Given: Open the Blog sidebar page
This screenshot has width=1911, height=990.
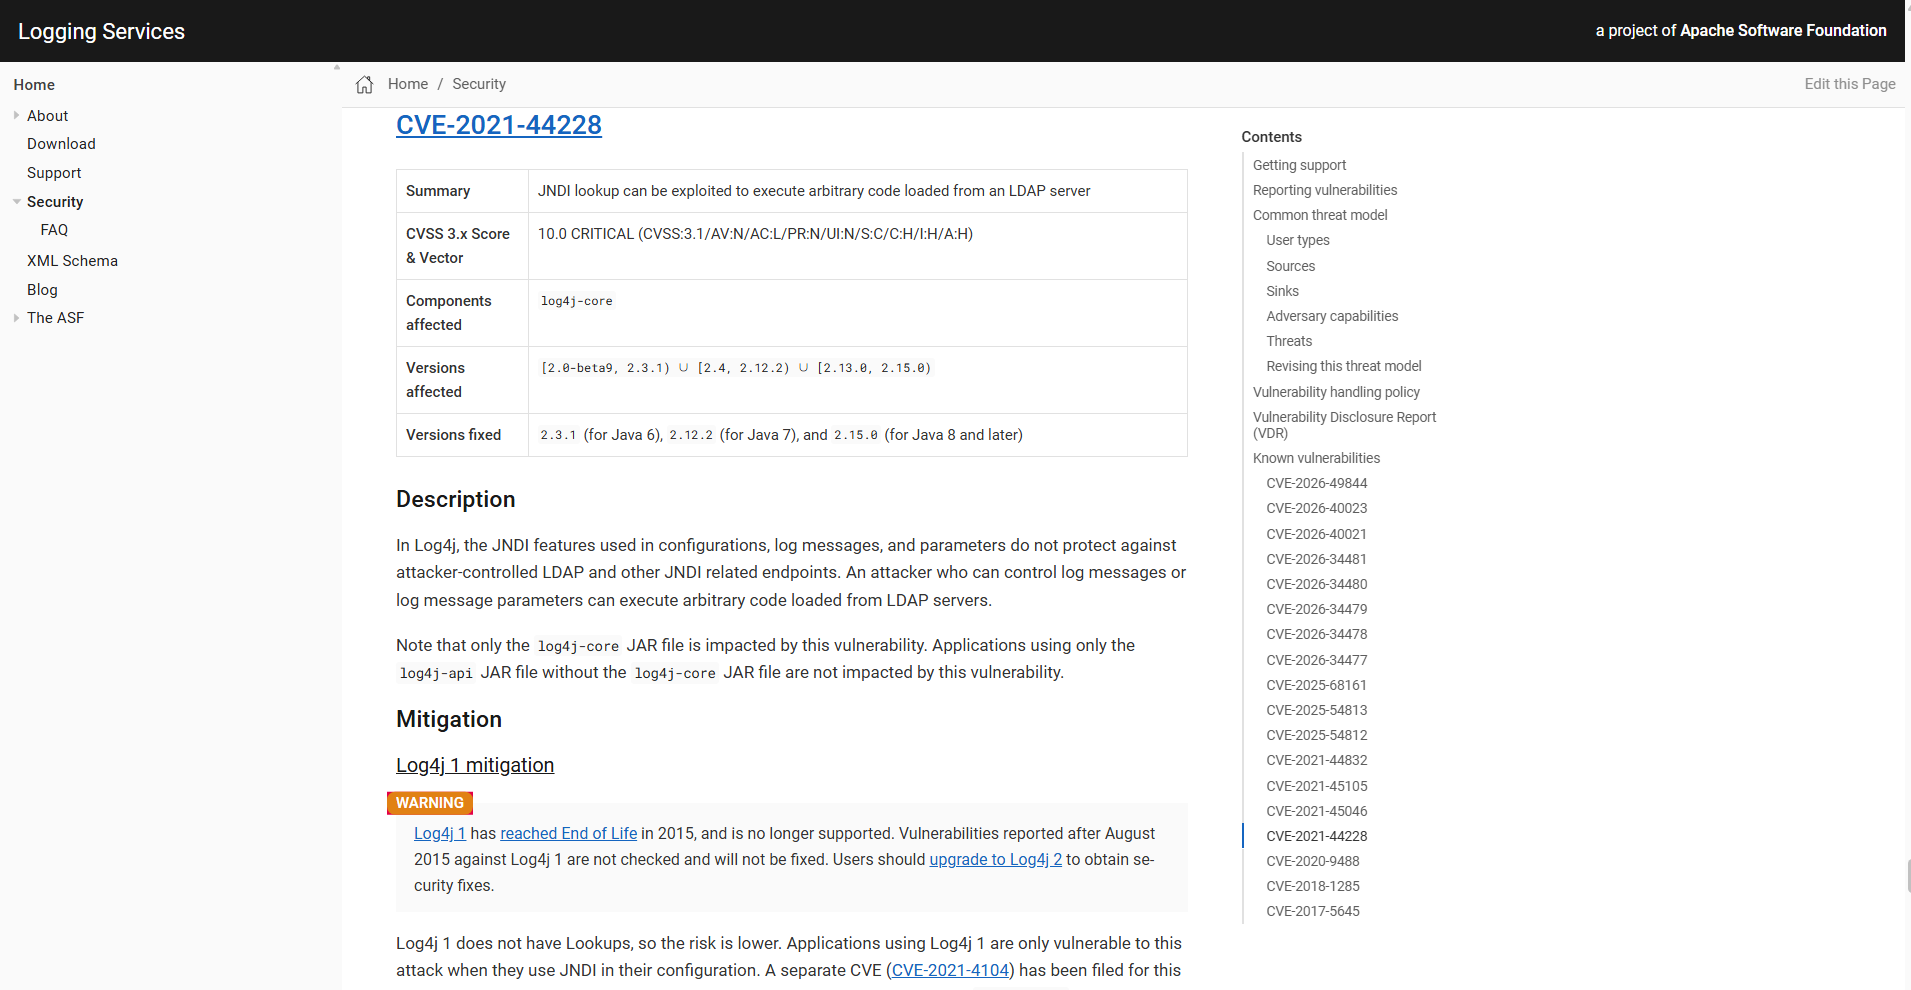Looking at the screenshot, I should (42, 290).
